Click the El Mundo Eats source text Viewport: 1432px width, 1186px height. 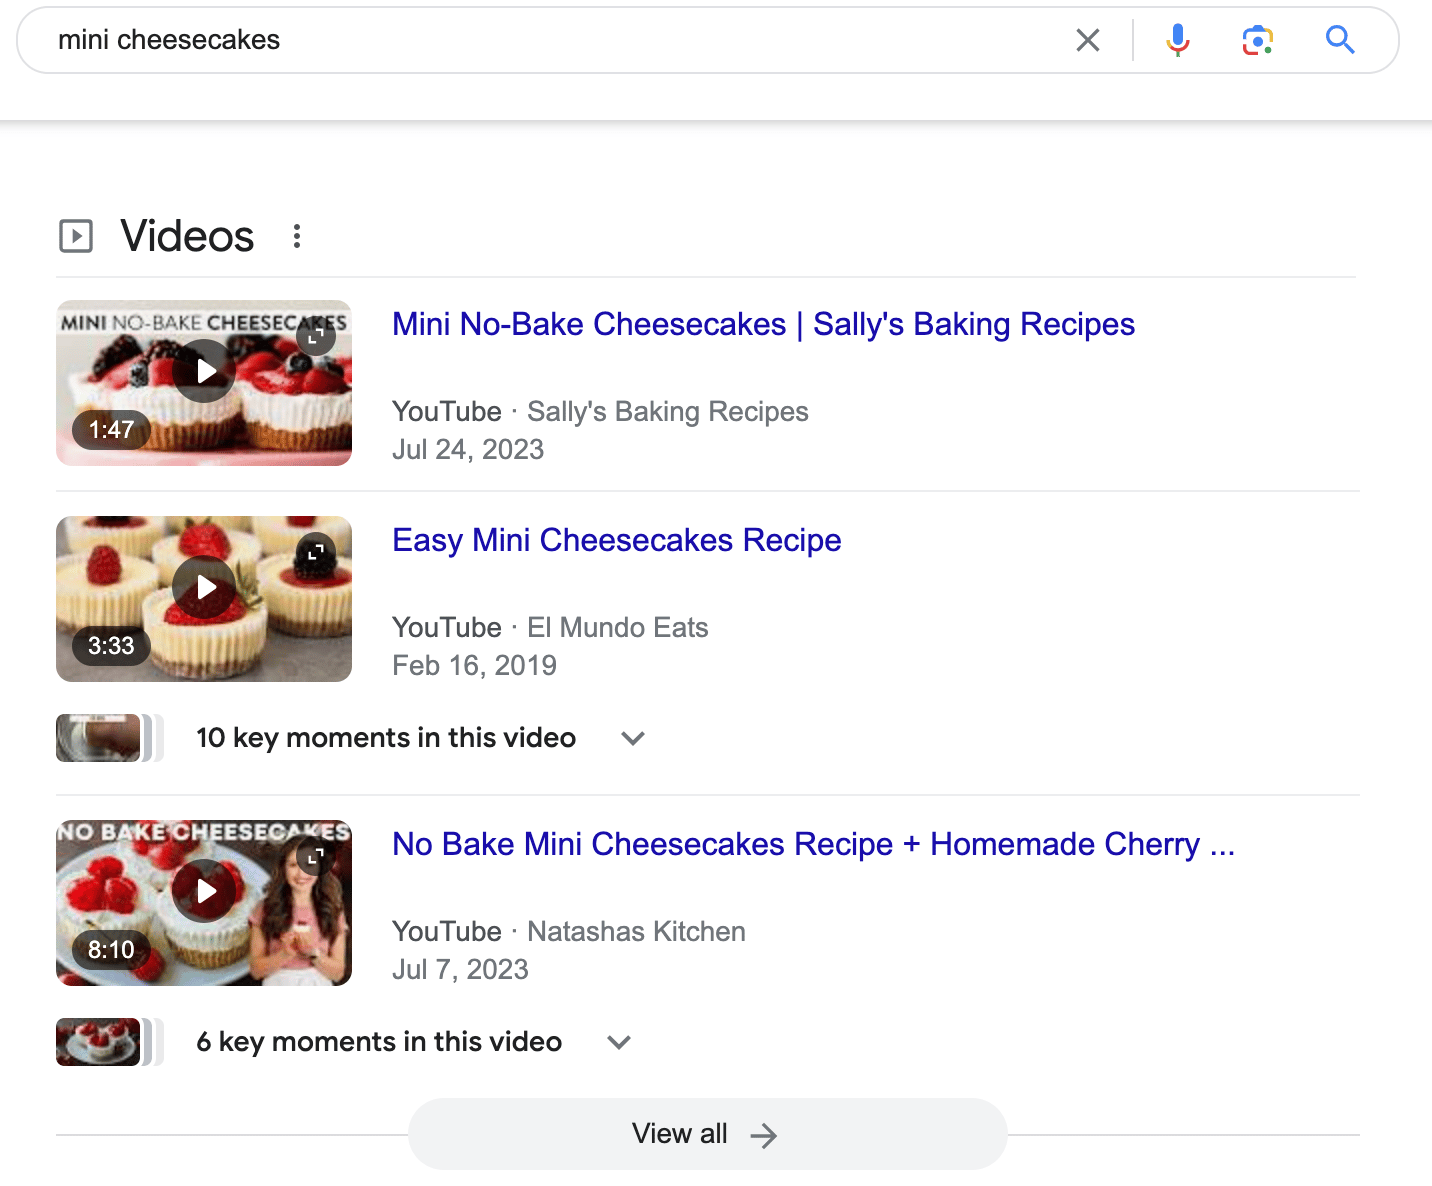pos(618,628)
